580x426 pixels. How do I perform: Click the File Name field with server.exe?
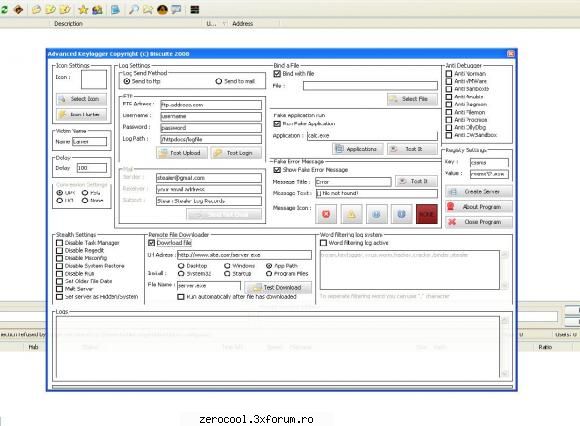click(209, 285)
